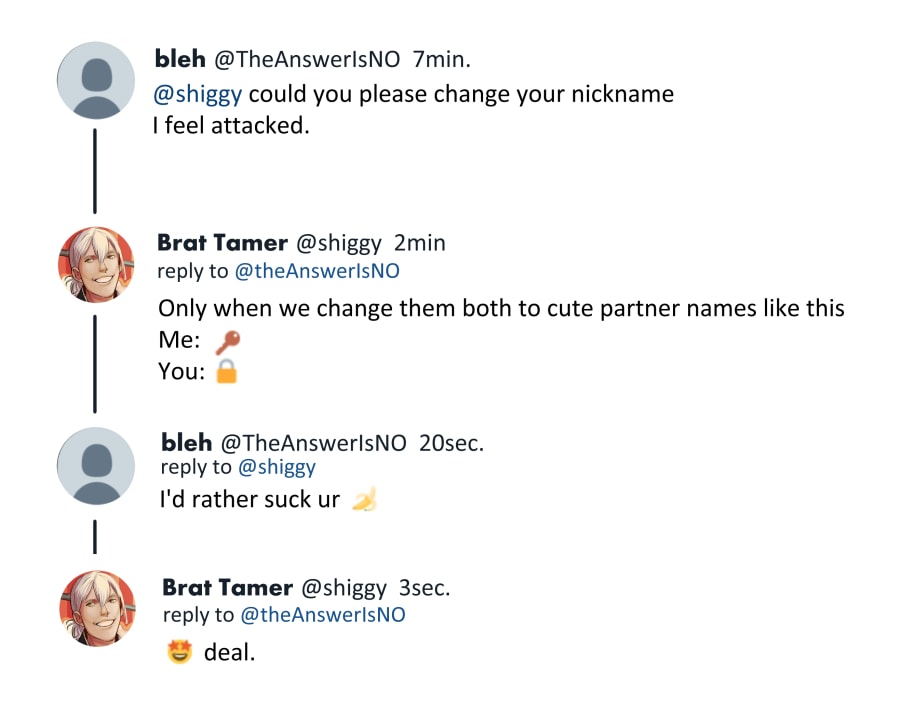Open @theAnswerIsNO link in the 2min reply

coord(316,271)
